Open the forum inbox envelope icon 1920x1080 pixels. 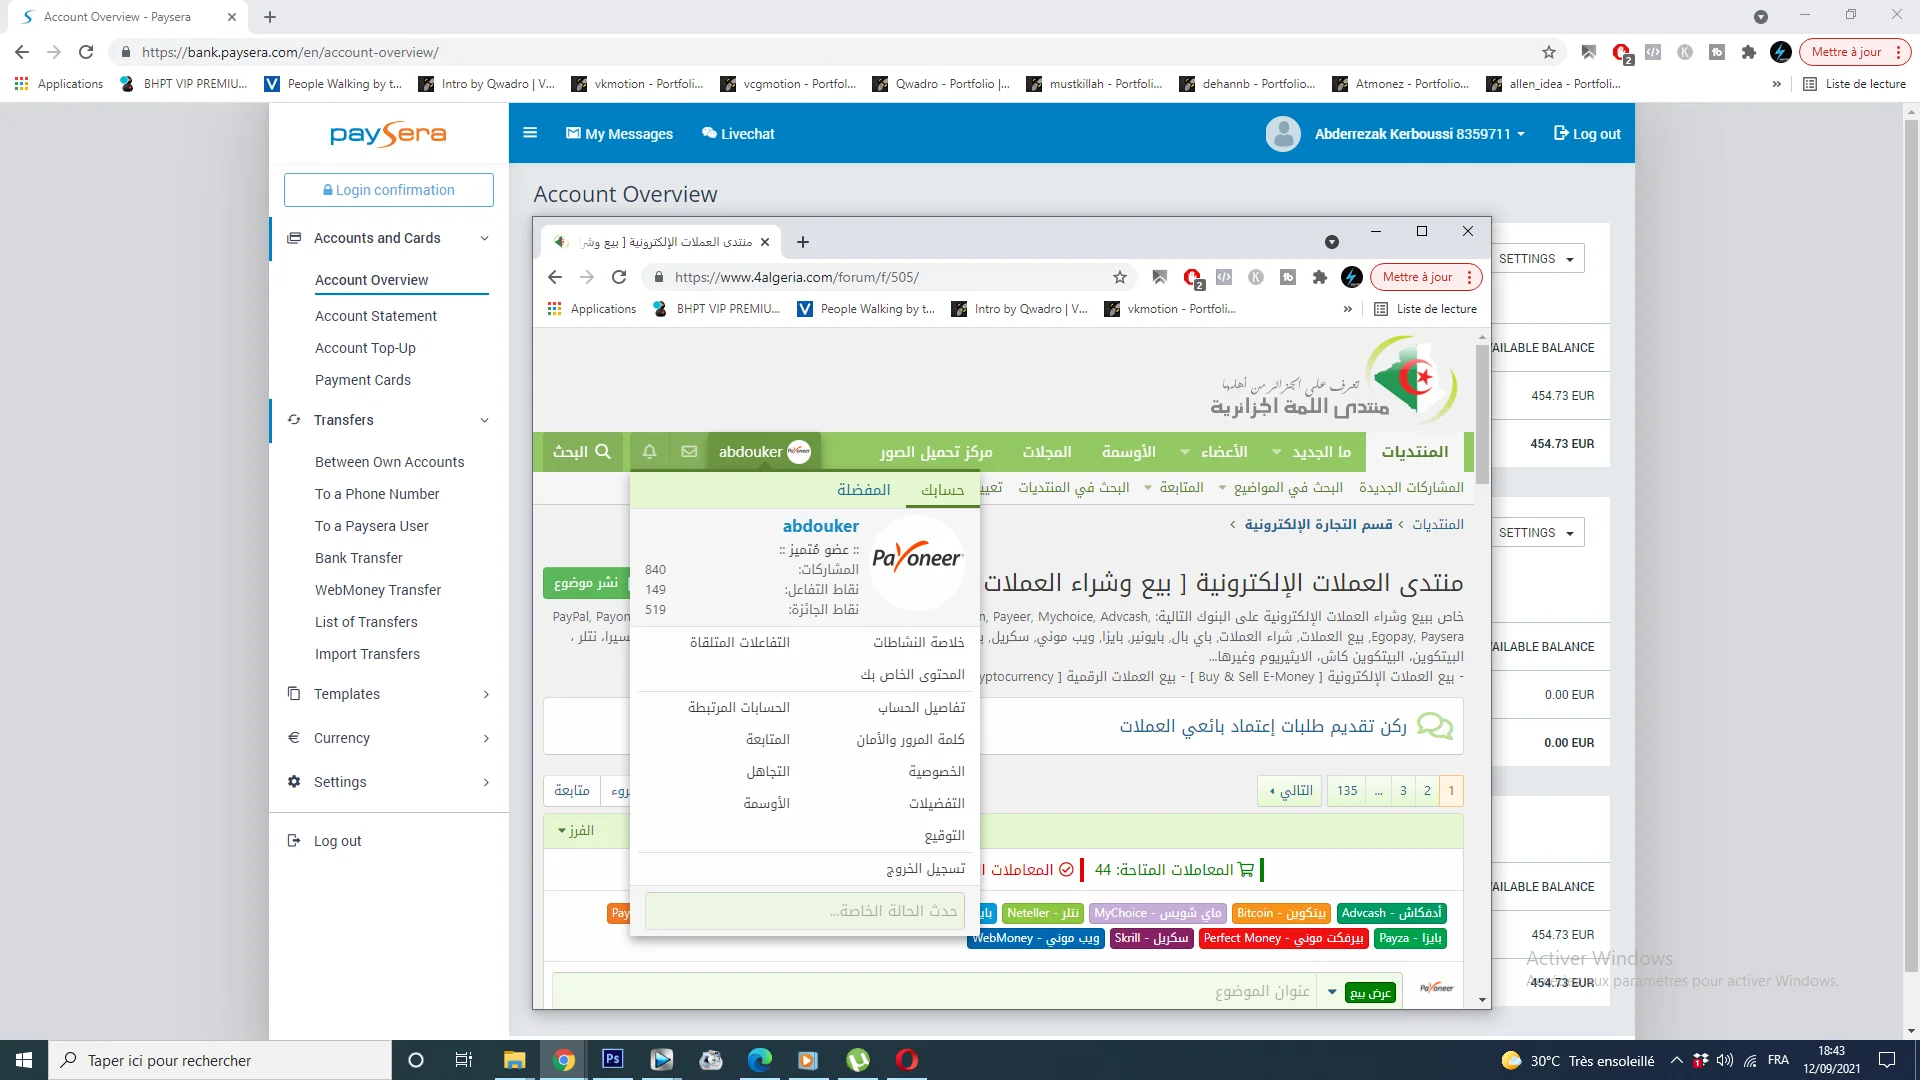point(689,452)
